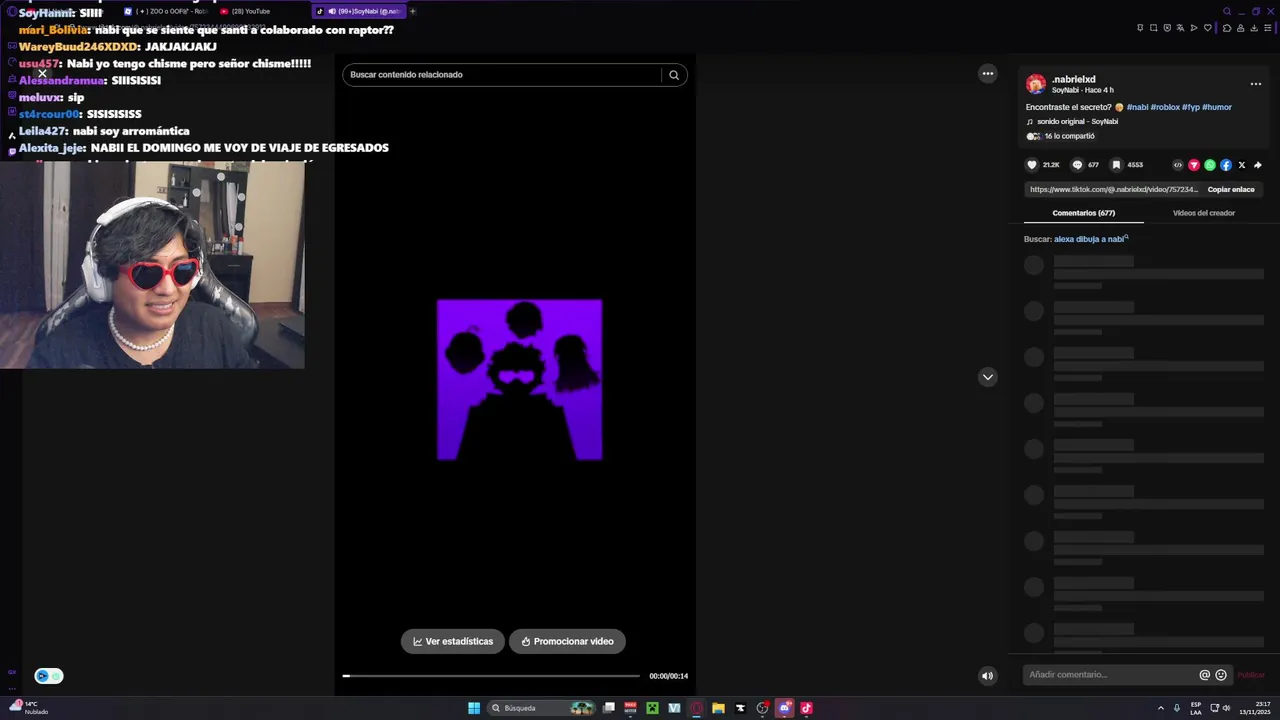Switch to the Comentarios (677) tab
This screenshot has width=1280, height=720.
pyautogui.click(x=1083, y=213)
